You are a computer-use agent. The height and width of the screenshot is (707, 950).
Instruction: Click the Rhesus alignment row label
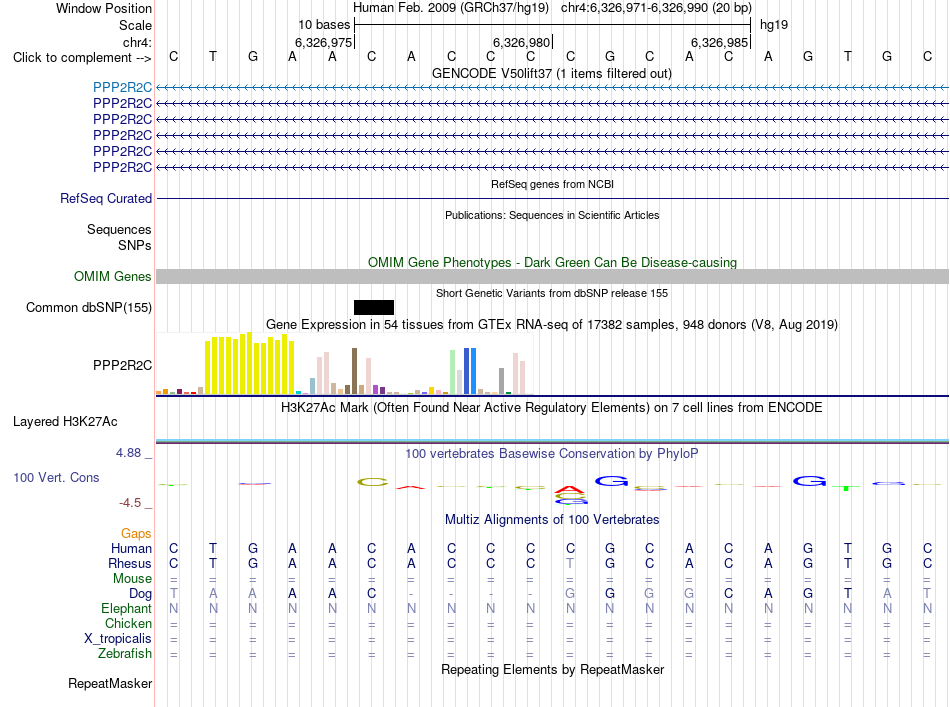pyautogui.click(x=130, y=563)
